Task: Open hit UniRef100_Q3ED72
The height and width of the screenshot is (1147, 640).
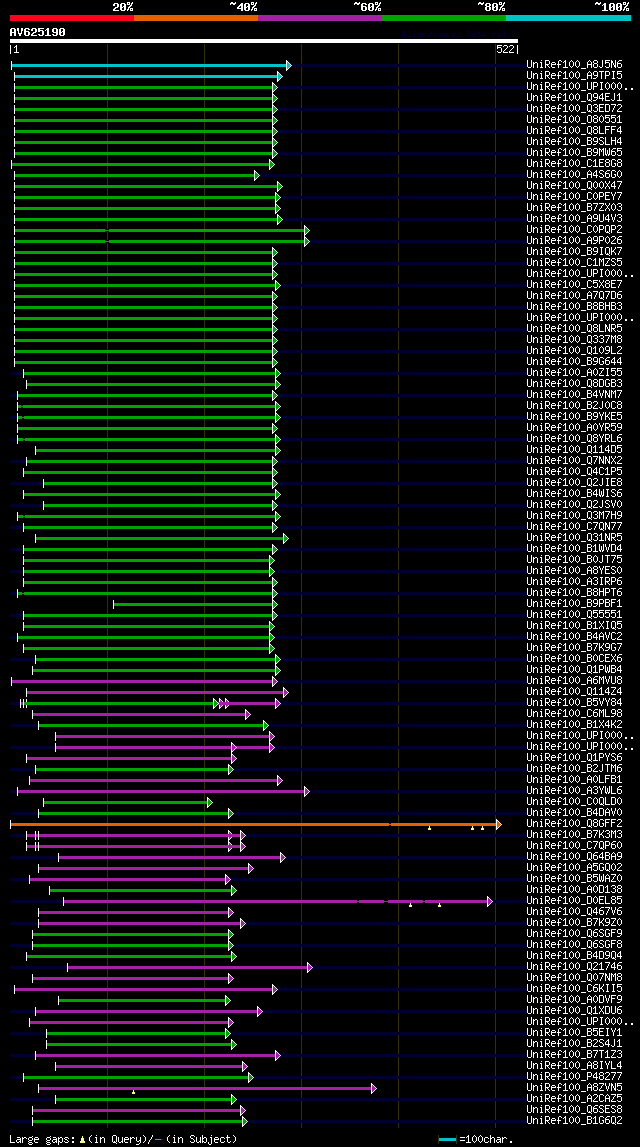Action: click(574, 108)
